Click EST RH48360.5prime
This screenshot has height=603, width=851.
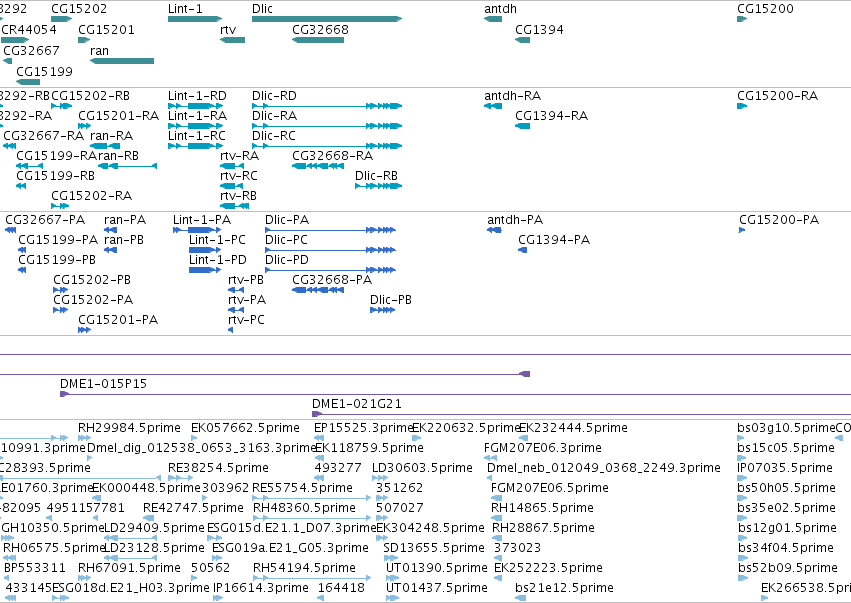click(x=304, y=507)
